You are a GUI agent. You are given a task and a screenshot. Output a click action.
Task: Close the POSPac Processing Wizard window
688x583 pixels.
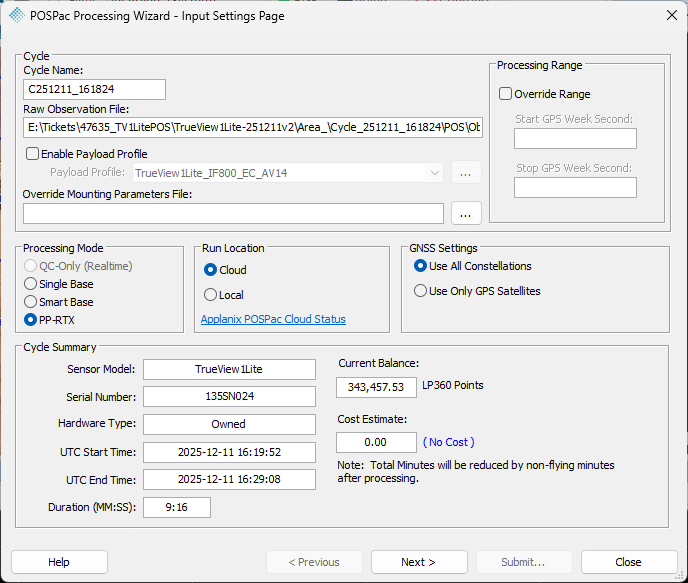pos(671,15)
